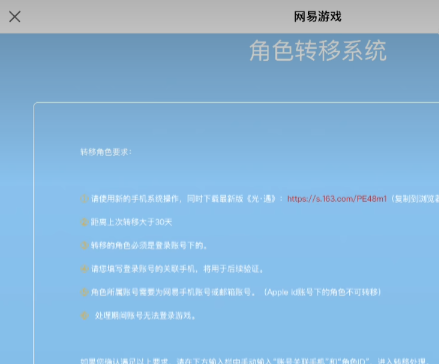Click the Apple id账号 restriction text
This screenshot has width=439, height=364.
point(322,292)
